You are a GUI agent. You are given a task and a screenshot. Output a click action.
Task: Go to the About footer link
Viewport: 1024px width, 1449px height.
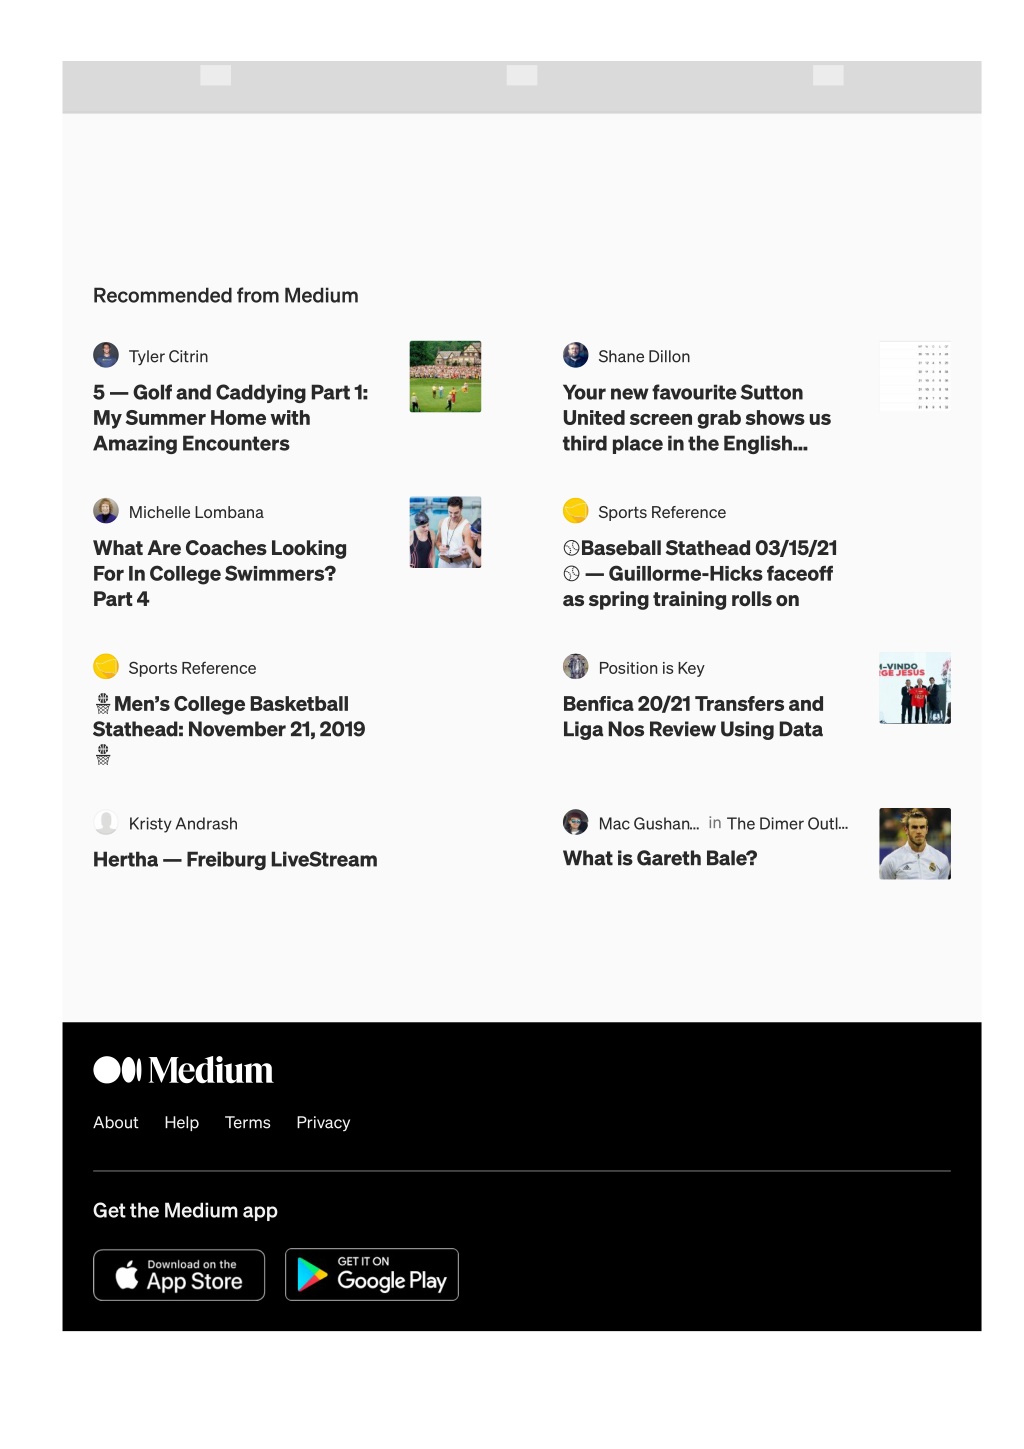click(x=116, y=1123)
